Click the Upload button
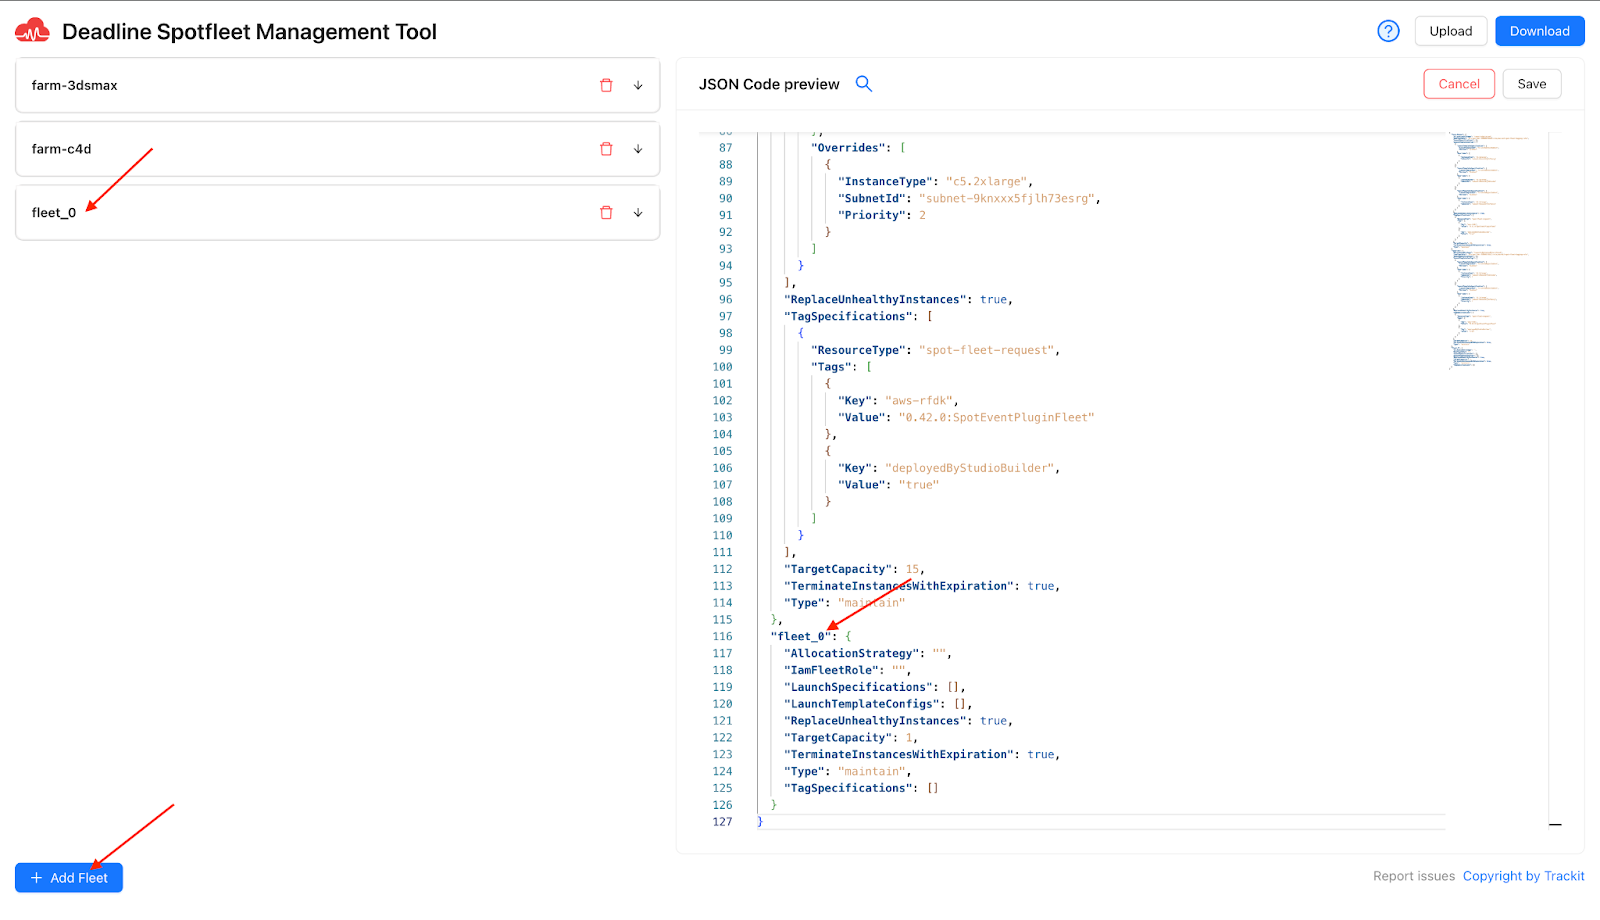This screenshot has width=1600, height=920. click(1451, 31)
